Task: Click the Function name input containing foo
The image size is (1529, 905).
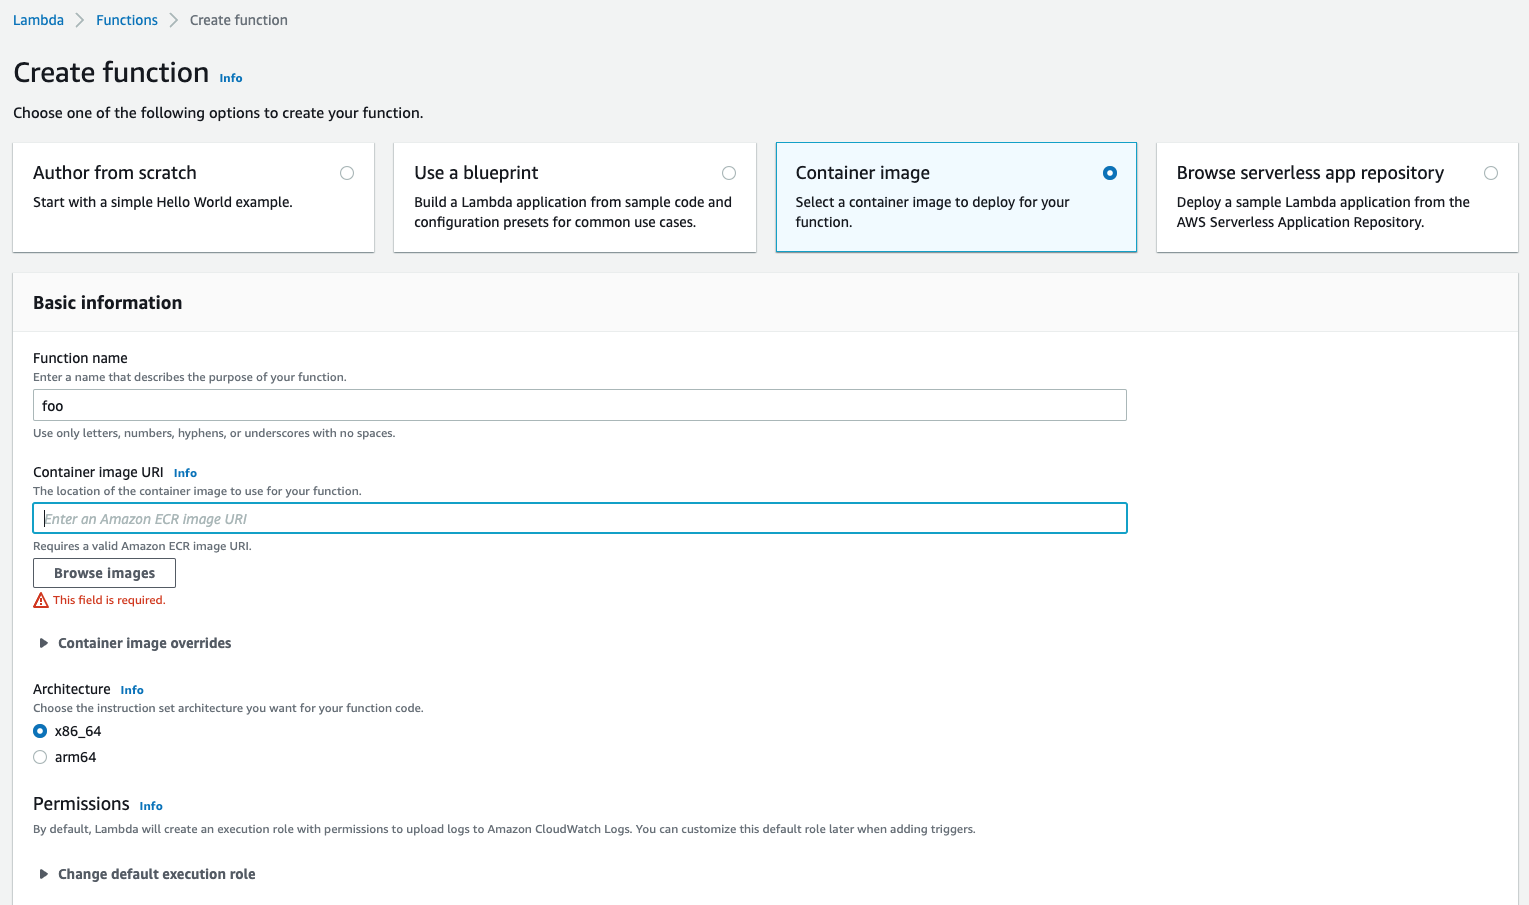Action: coord(580,405)
